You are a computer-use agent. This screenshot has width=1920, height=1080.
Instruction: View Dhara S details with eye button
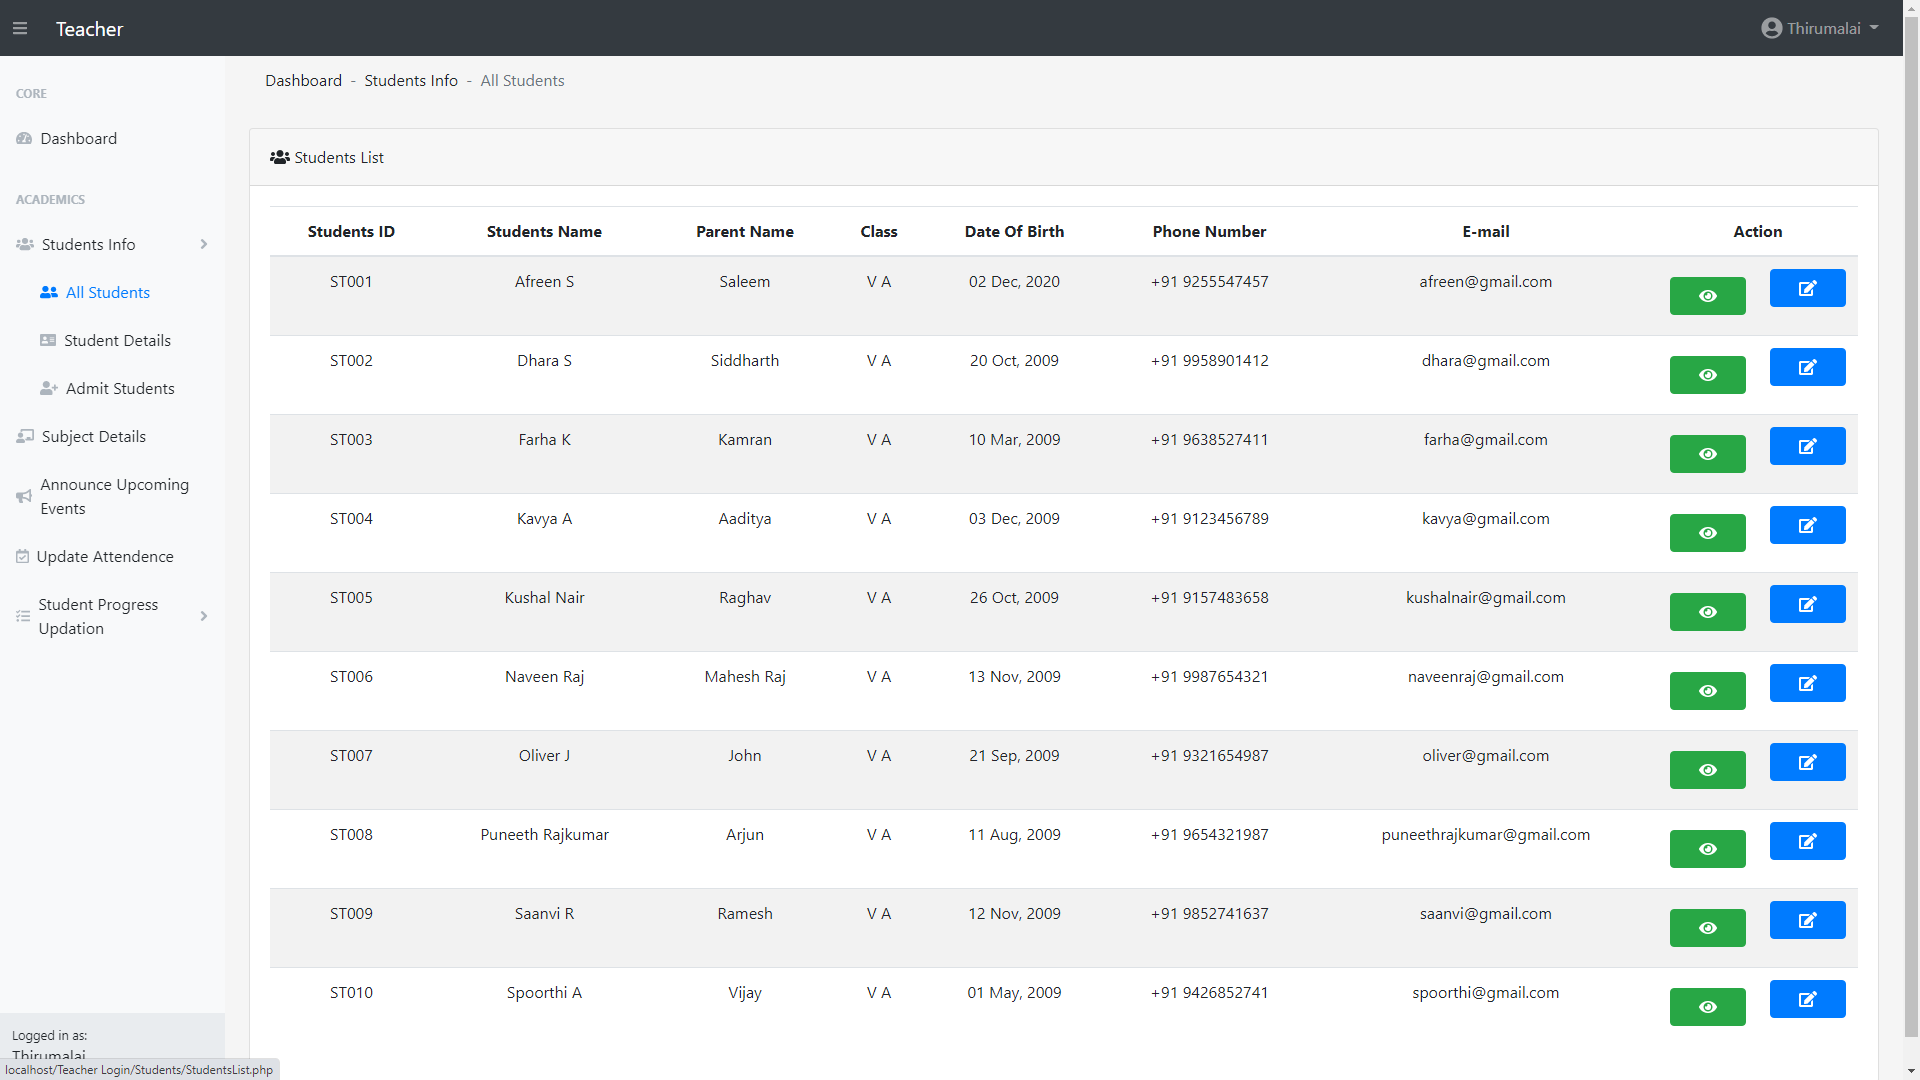[1707, 375]
